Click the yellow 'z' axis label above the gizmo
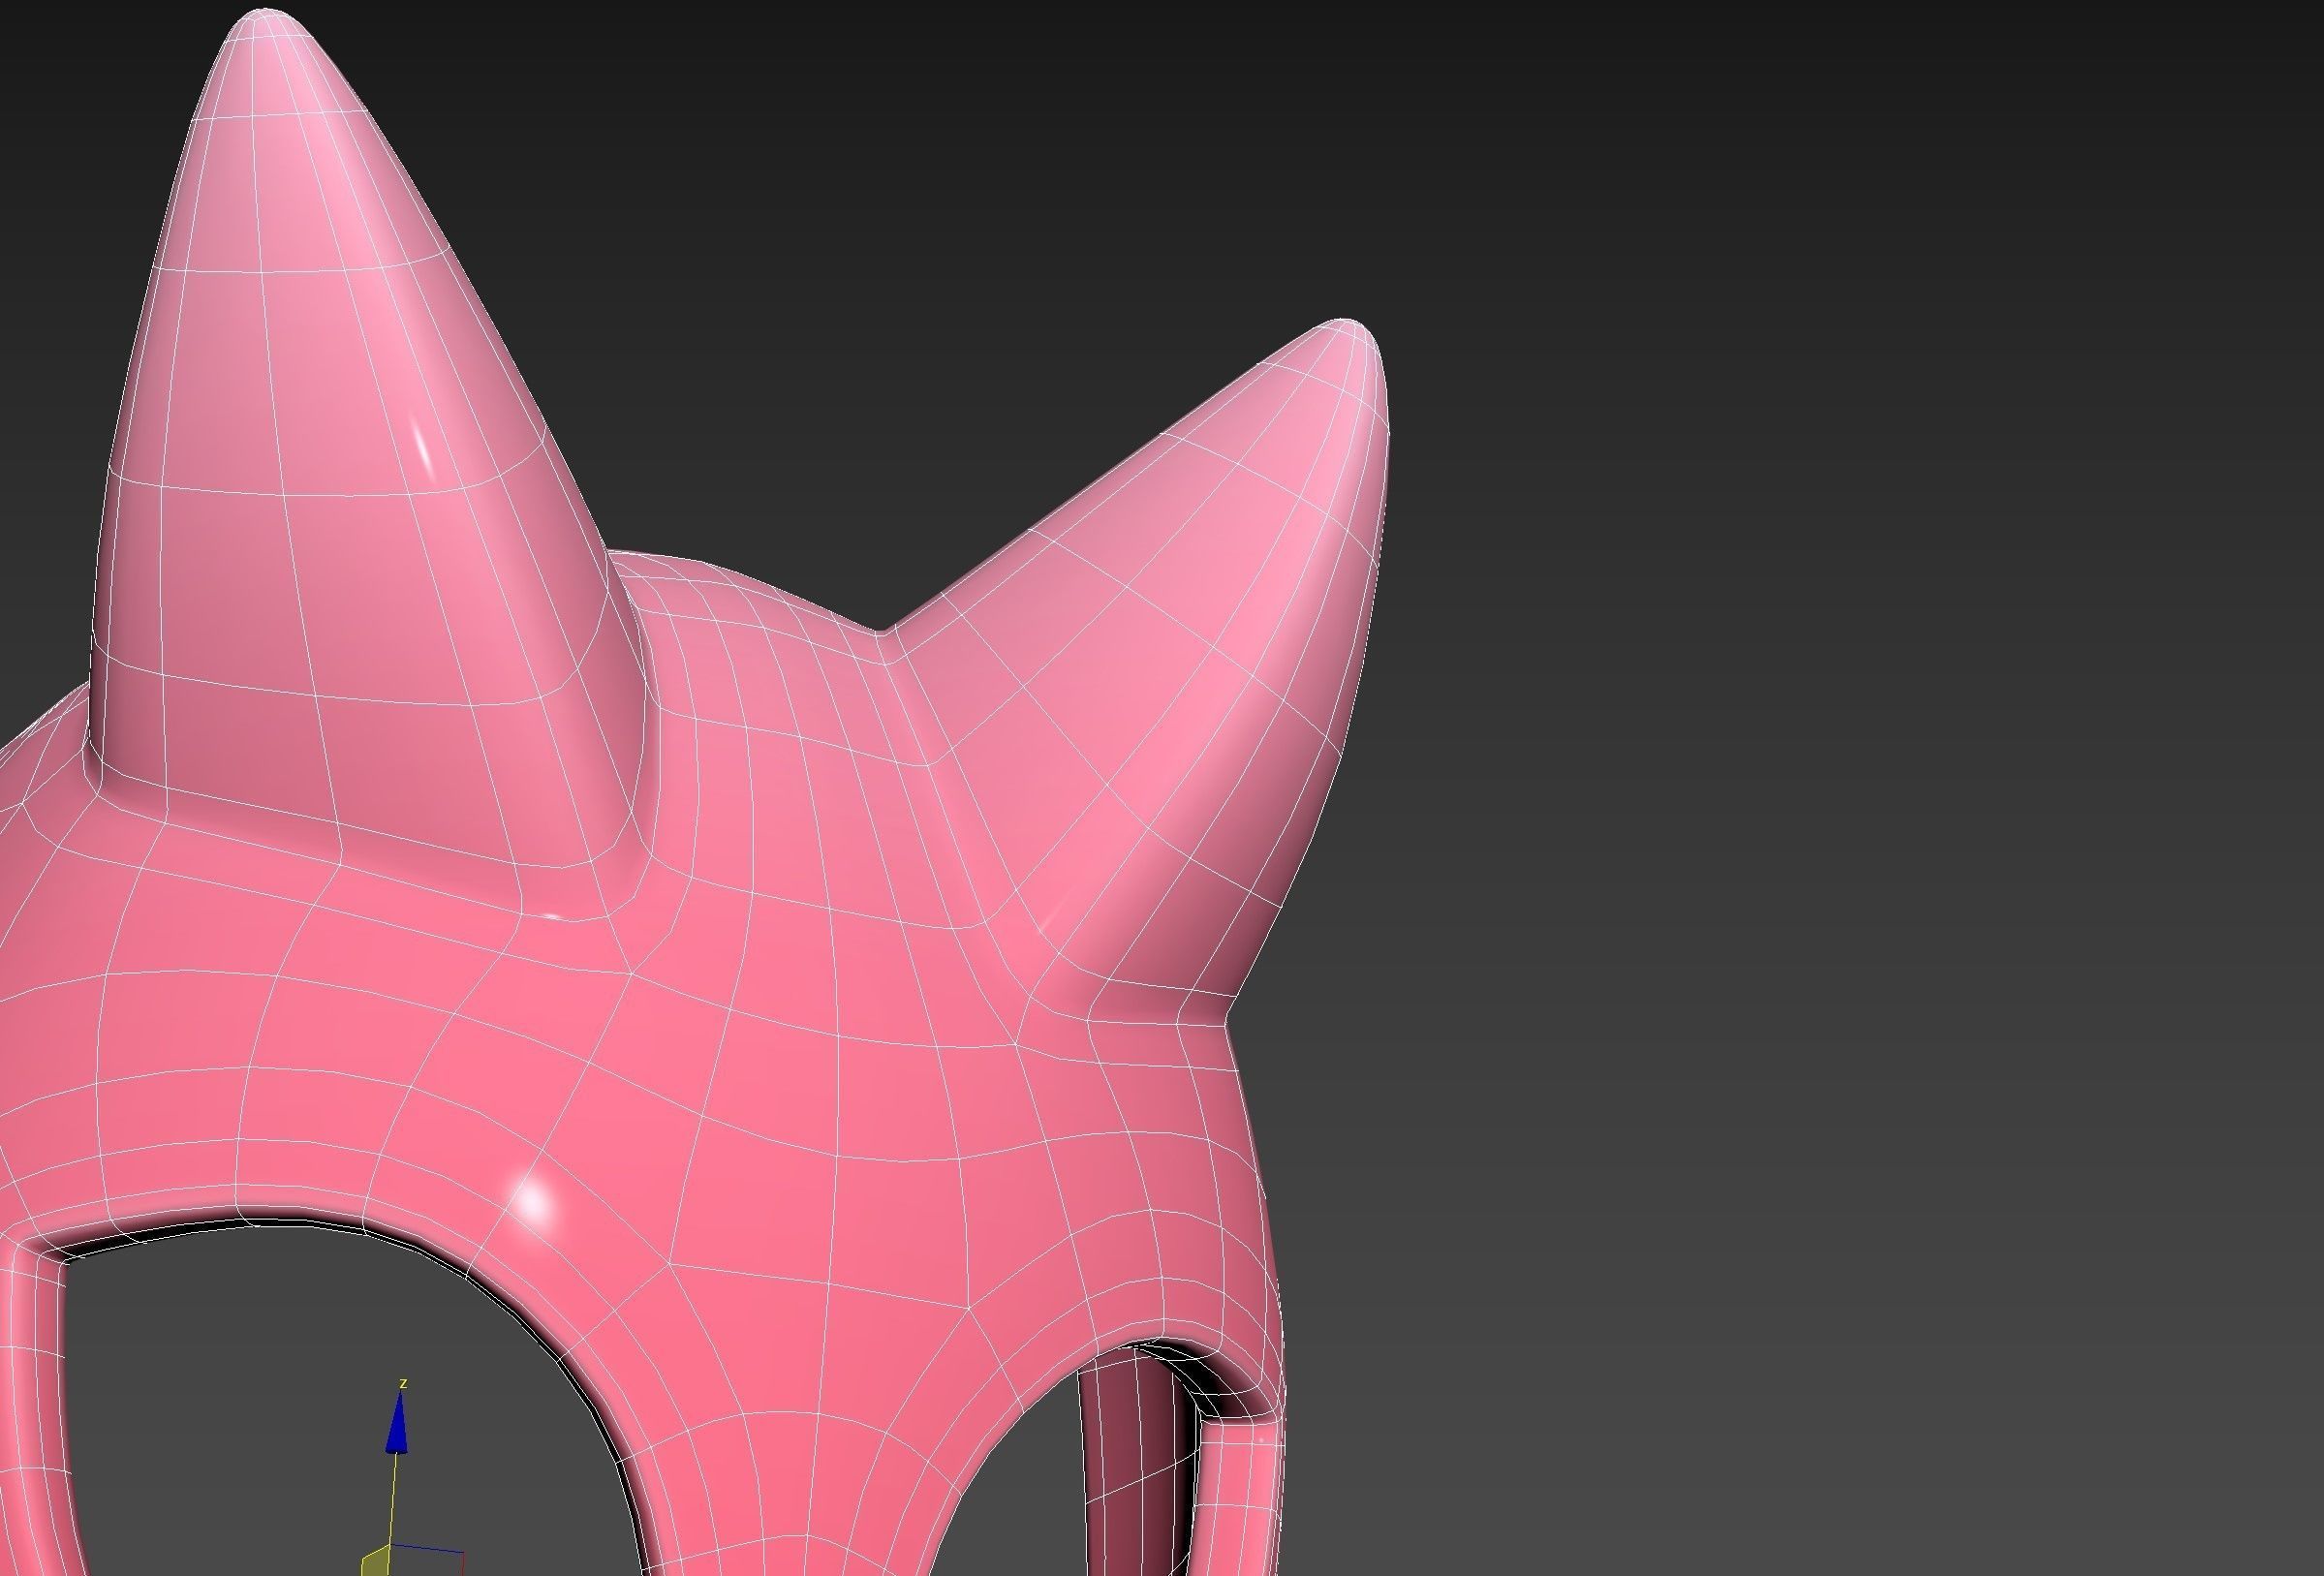 coord(403,1383)
